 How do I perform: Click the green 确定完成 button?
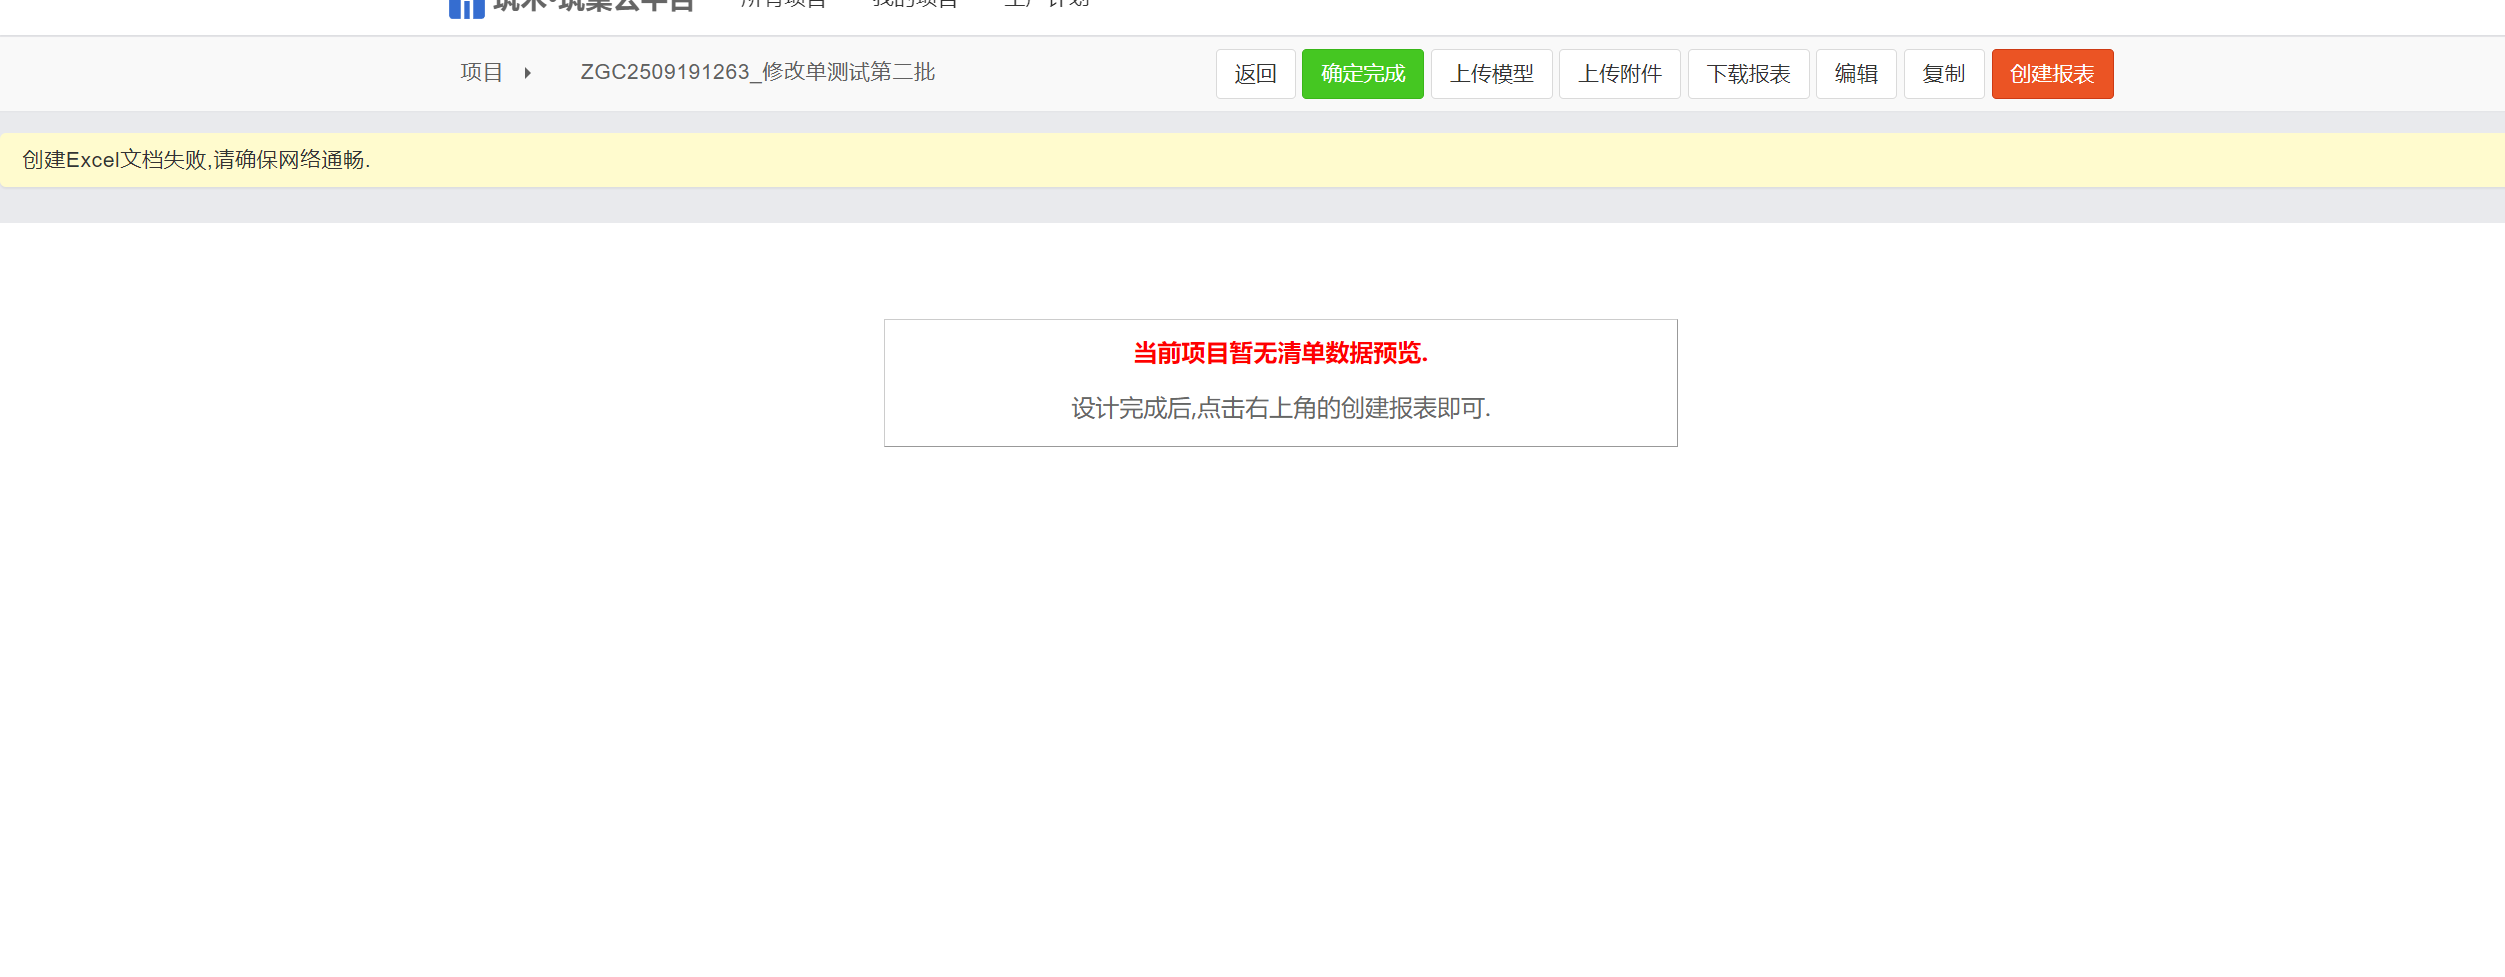1362,73
